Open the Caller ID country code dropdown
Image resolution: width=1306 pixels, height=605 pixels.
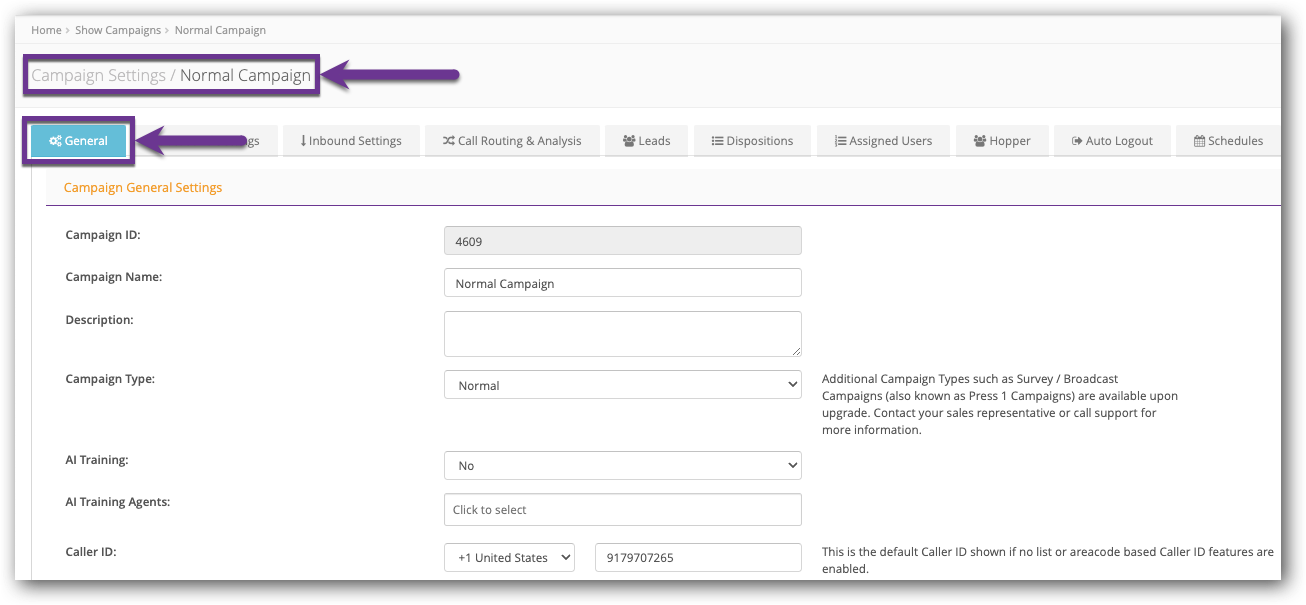509,558
